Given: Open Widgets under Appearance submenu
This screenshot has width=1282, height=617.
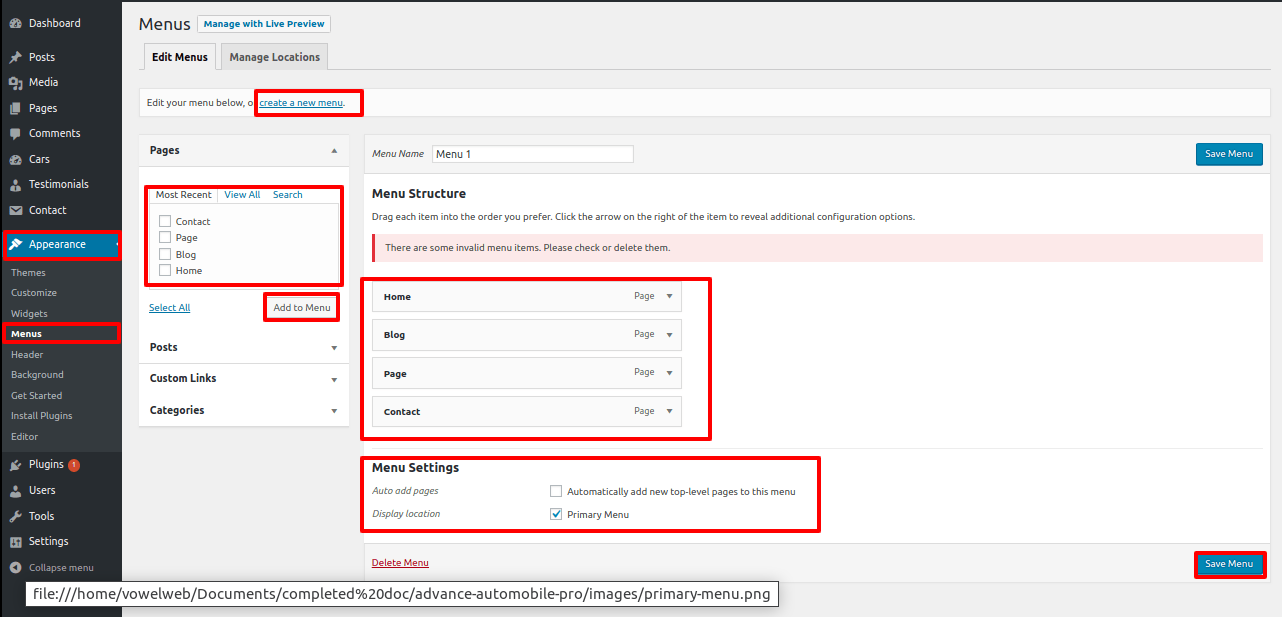Looking at the screenshot, I should click(x=29, y=314).
